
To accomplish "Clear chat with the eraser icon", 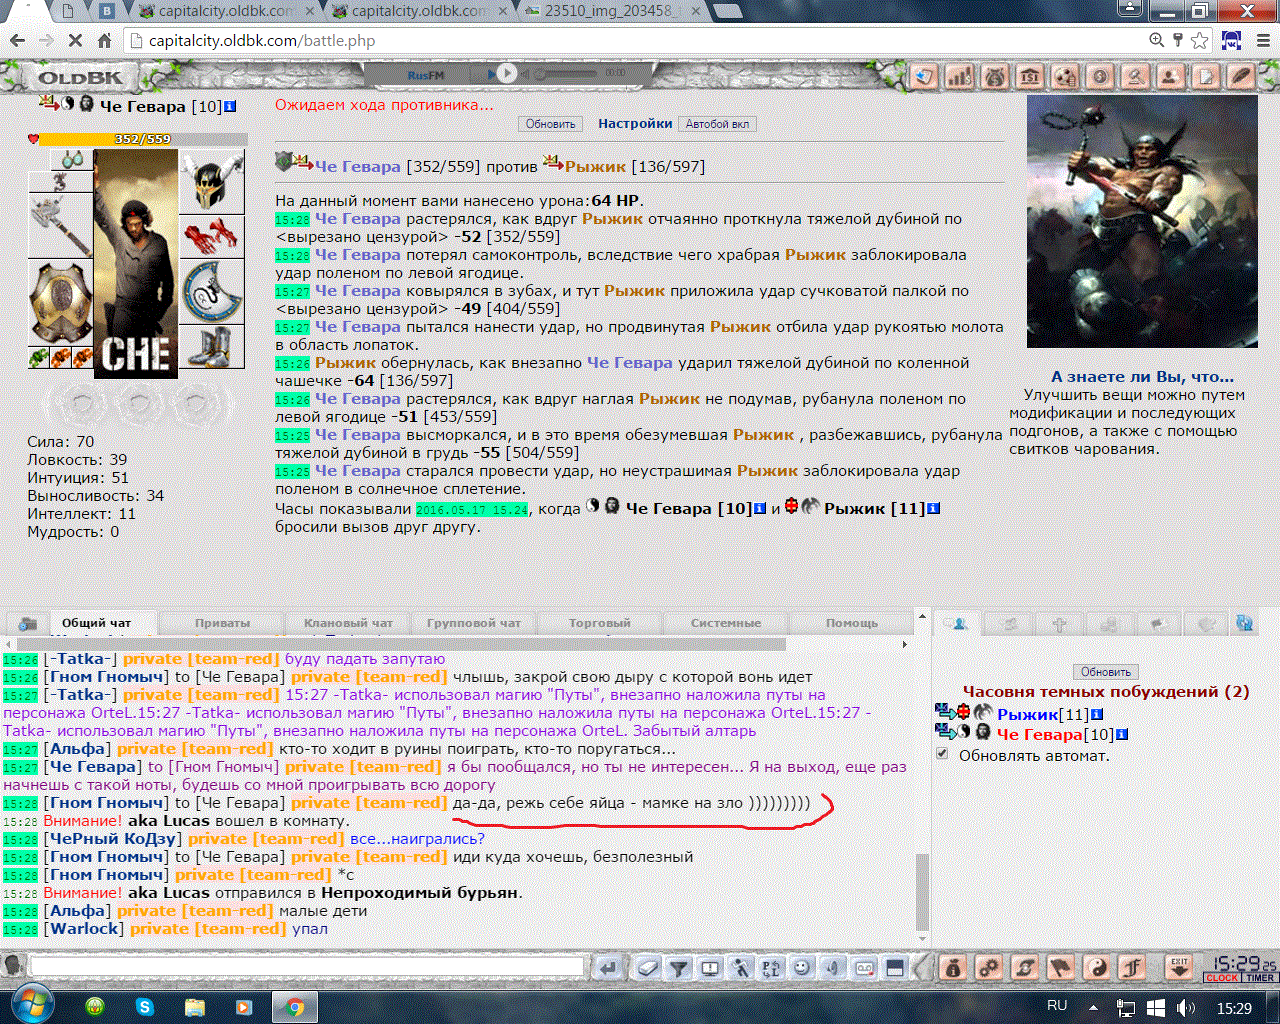I will click(648, 967).
